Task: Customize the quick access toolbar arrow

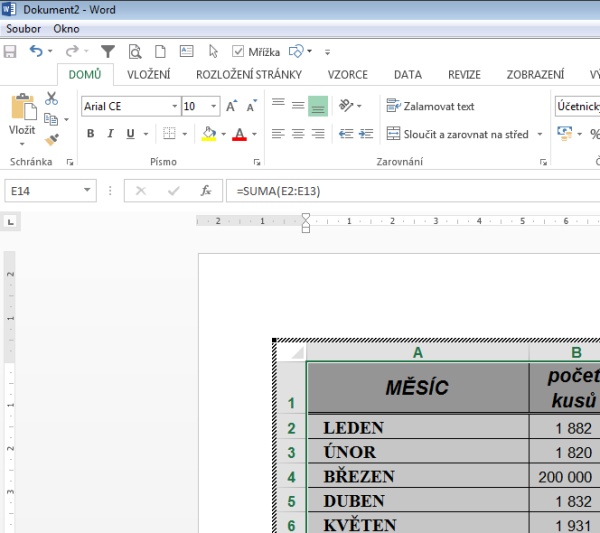Action: pos(327,52)
